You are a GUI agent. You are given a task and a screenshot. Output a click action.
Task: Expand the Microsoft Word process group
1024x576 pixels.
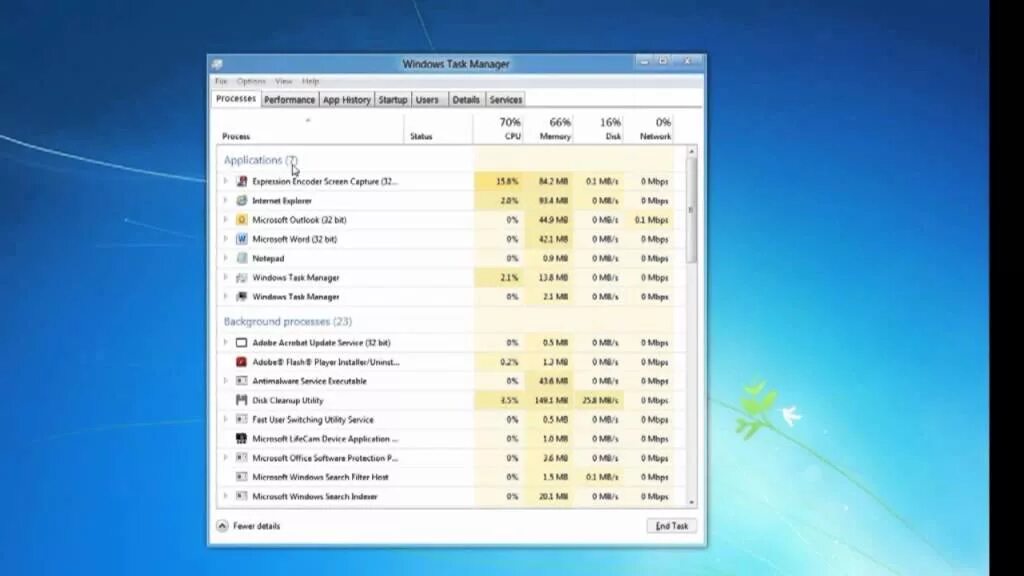point(225,239)
